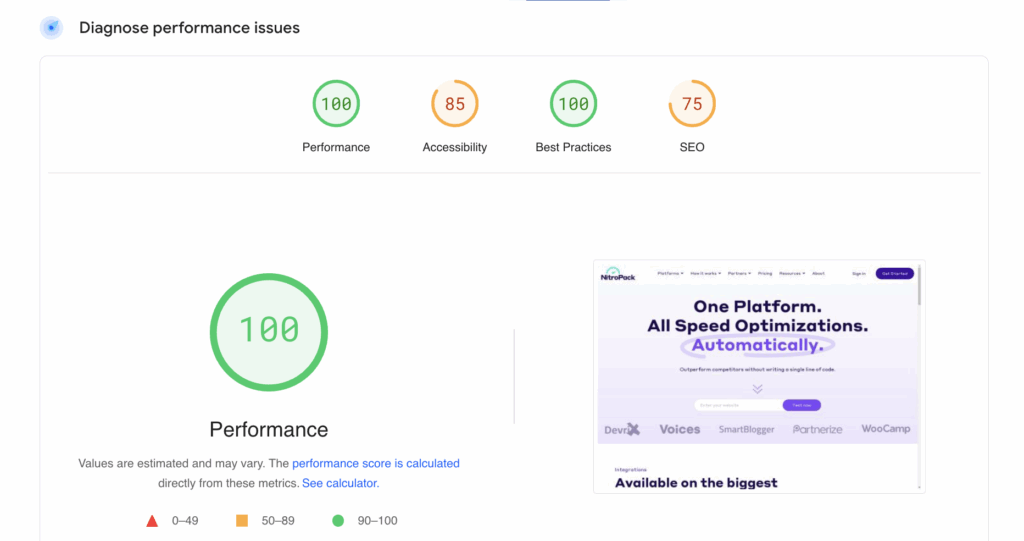Click the website input field in the preview
This screenshot has width=1024, height=541.
[x=738, y=405]
